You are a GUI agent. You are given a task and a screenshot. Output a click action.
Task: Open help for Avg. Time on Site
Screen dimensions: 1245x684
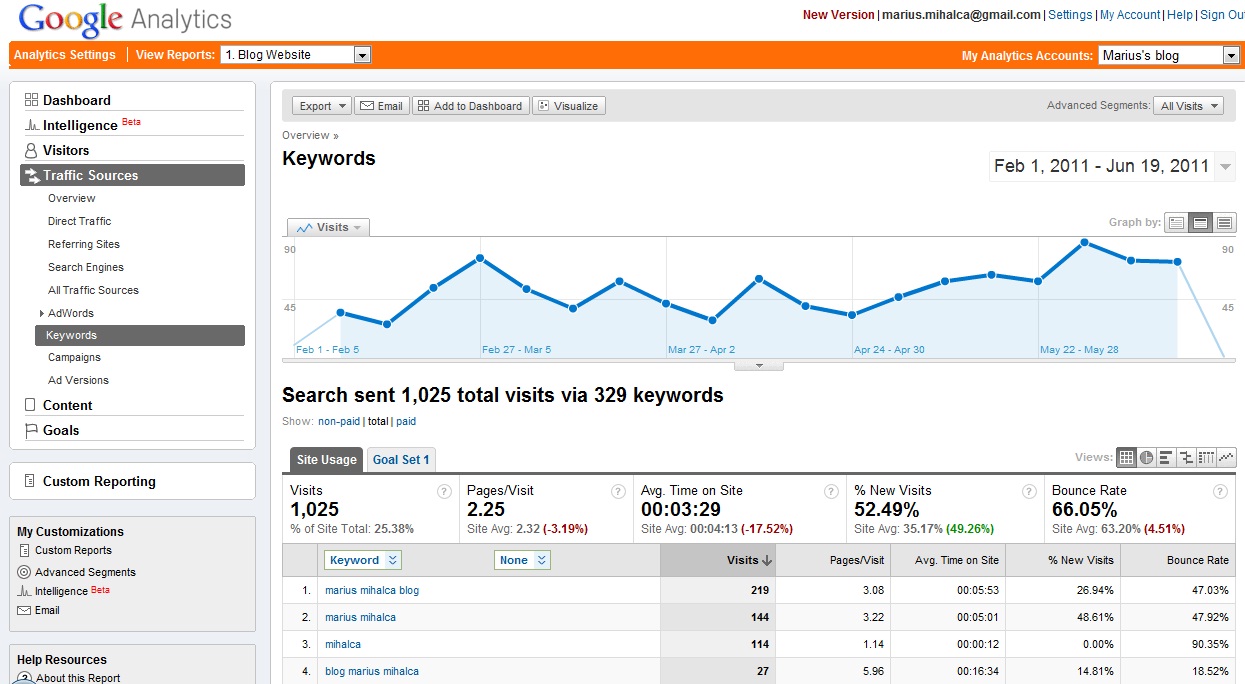pyautogui.click(x=831, y=491)
